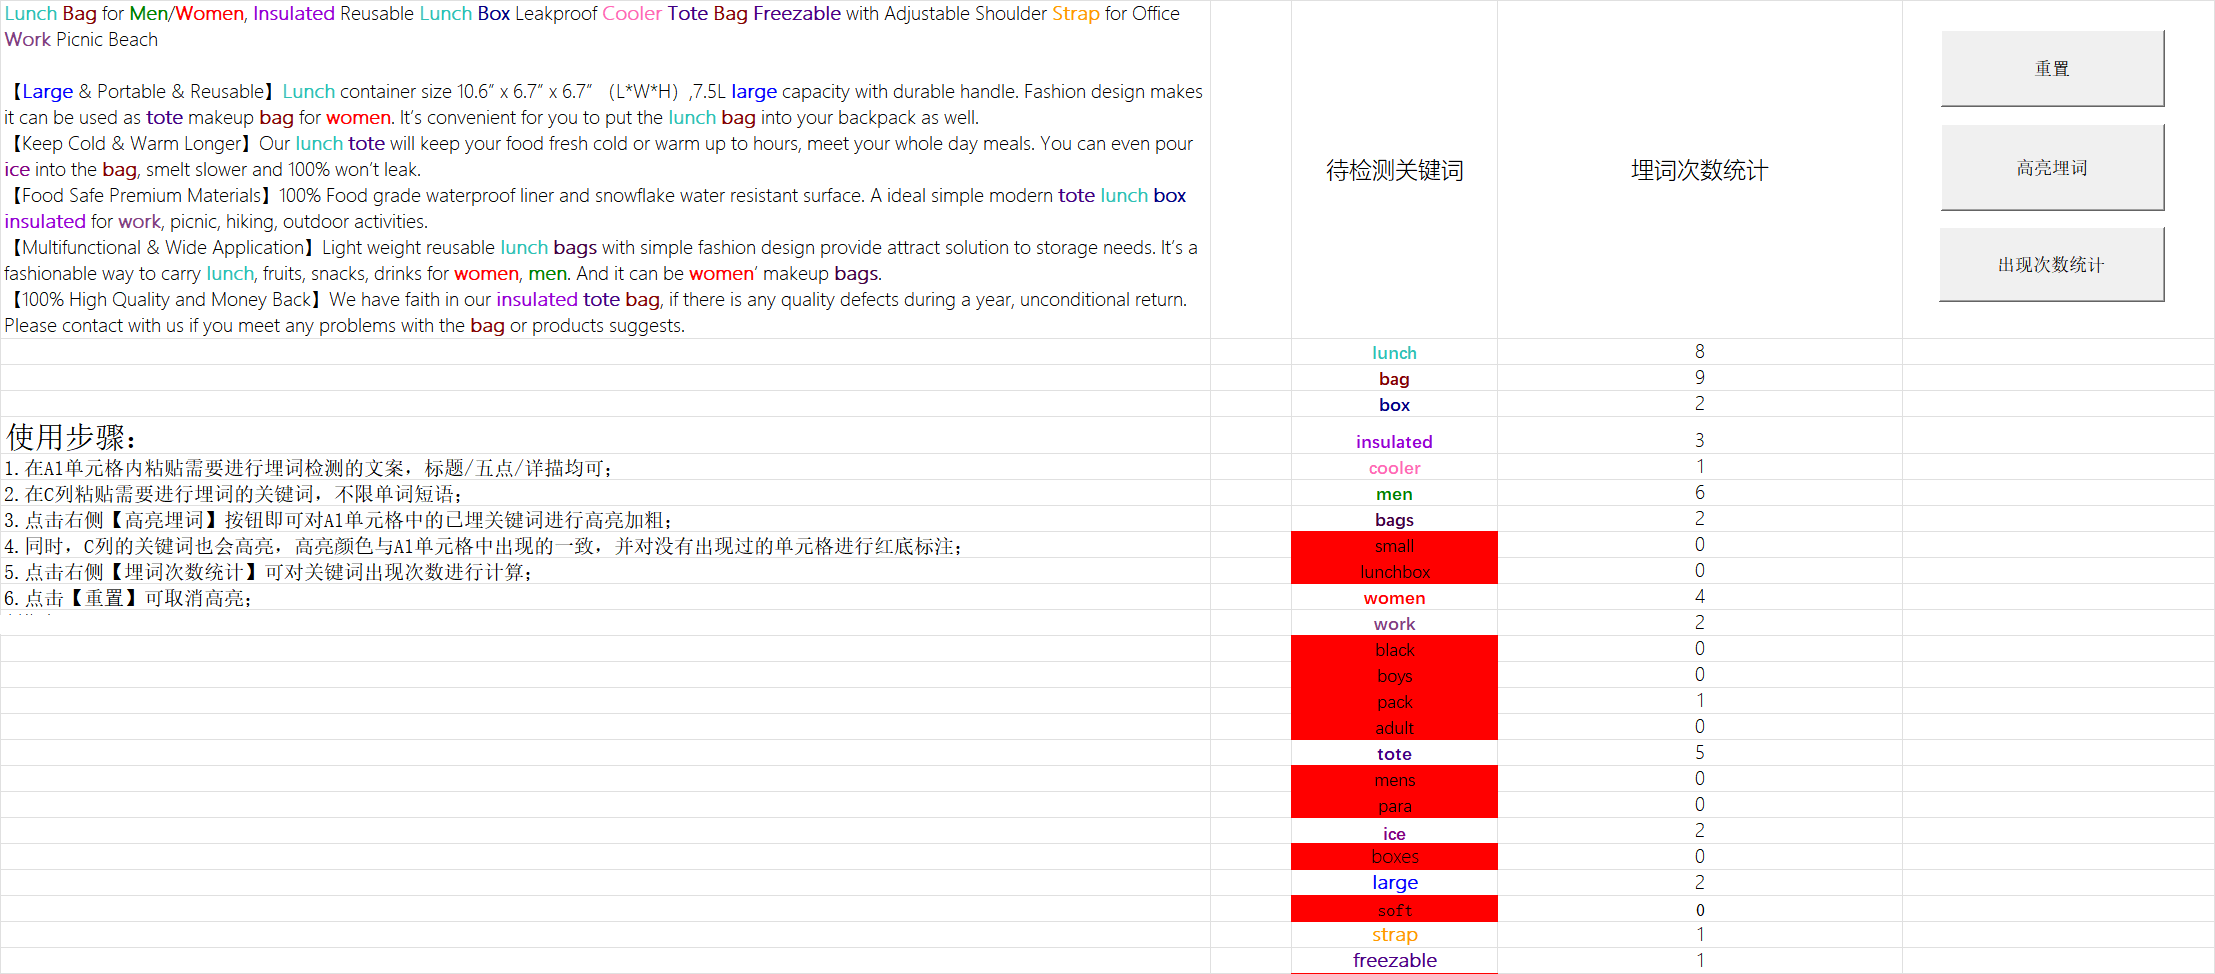The height and width of the screenshot is (974, 2215).
Task: Select the red-highlighted small keyword cell
Action: 1394,545
